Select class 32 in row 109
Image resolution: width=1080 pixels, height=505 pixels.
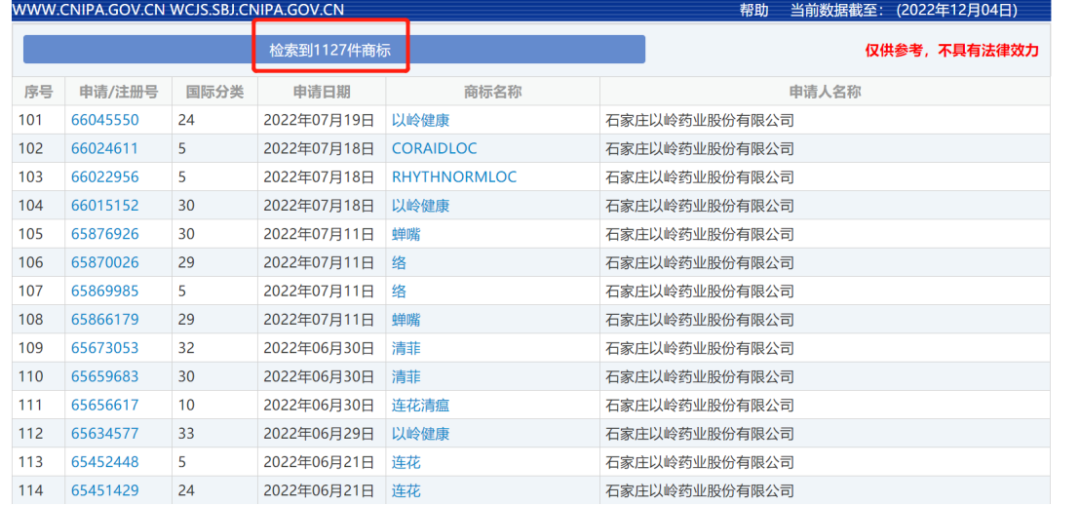[x=186, y=349]
